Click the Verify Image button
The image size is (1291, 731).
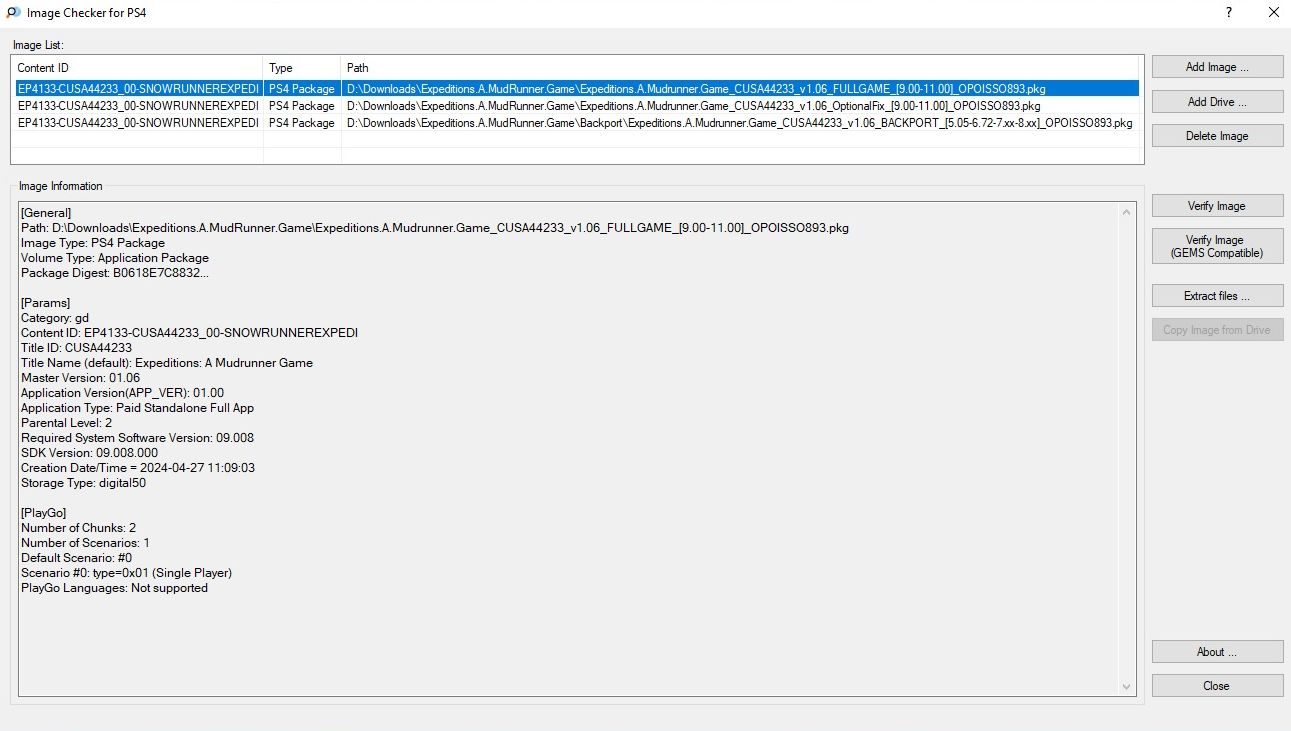pyautogui.click(x=1217, y=206)
